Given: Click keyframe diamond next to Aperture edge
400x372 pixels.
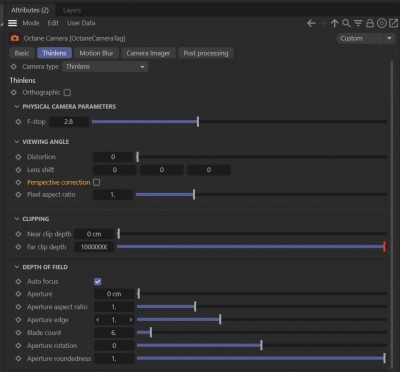Looking at the screenshot, I should click(x=18, y=320).
